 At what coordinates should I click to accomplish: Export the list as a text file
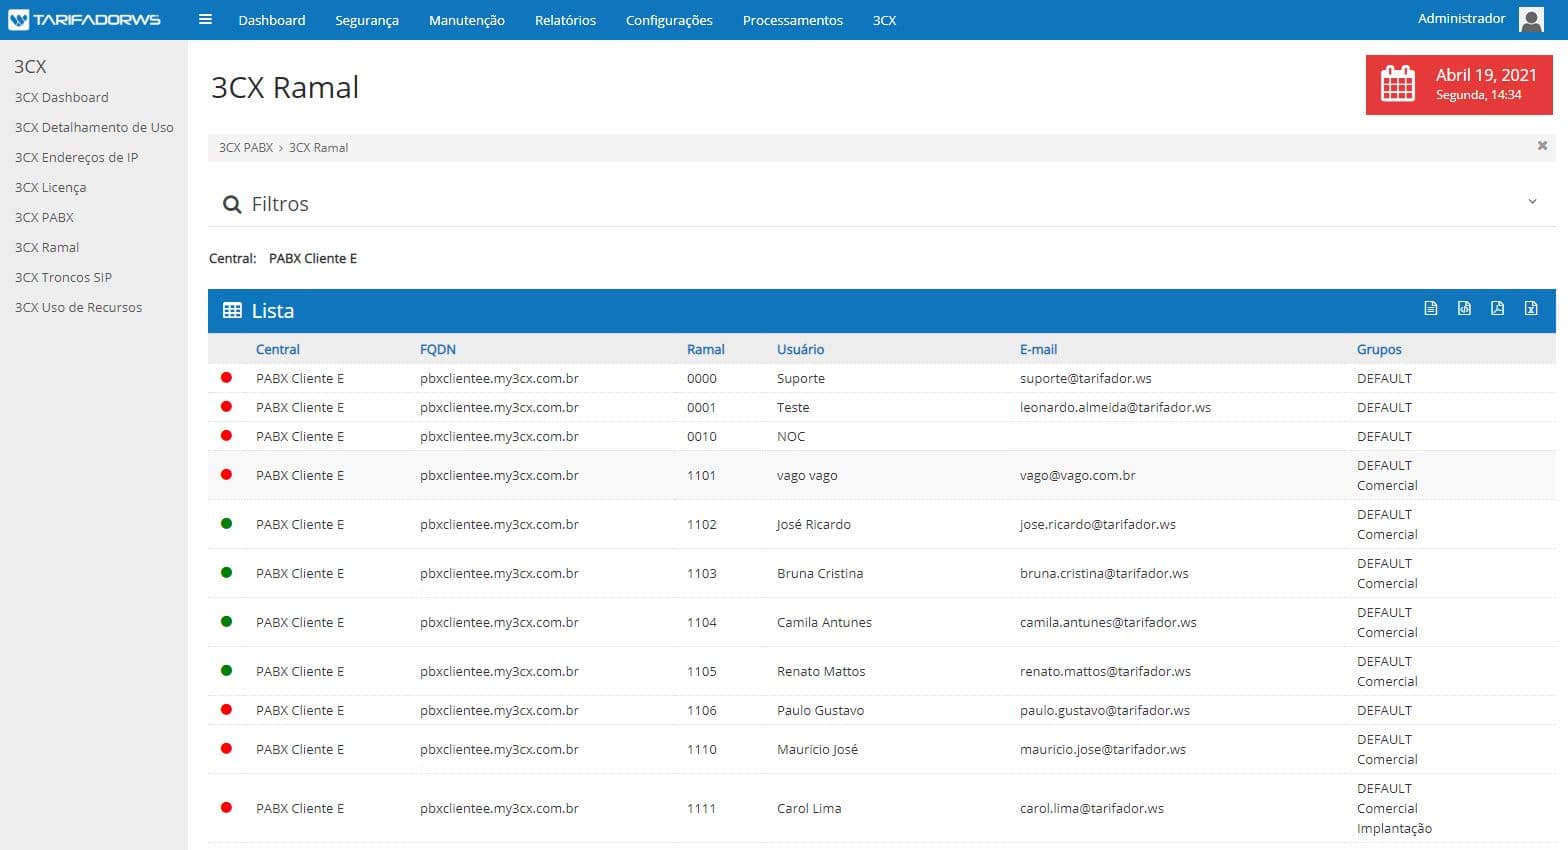click(1431, 308)
